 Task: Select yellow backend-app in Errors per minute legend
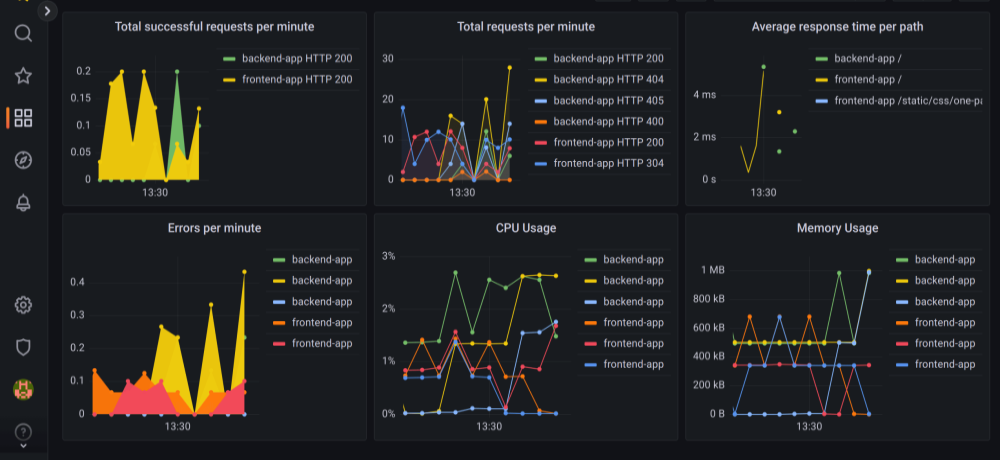(x=322, y=281)
